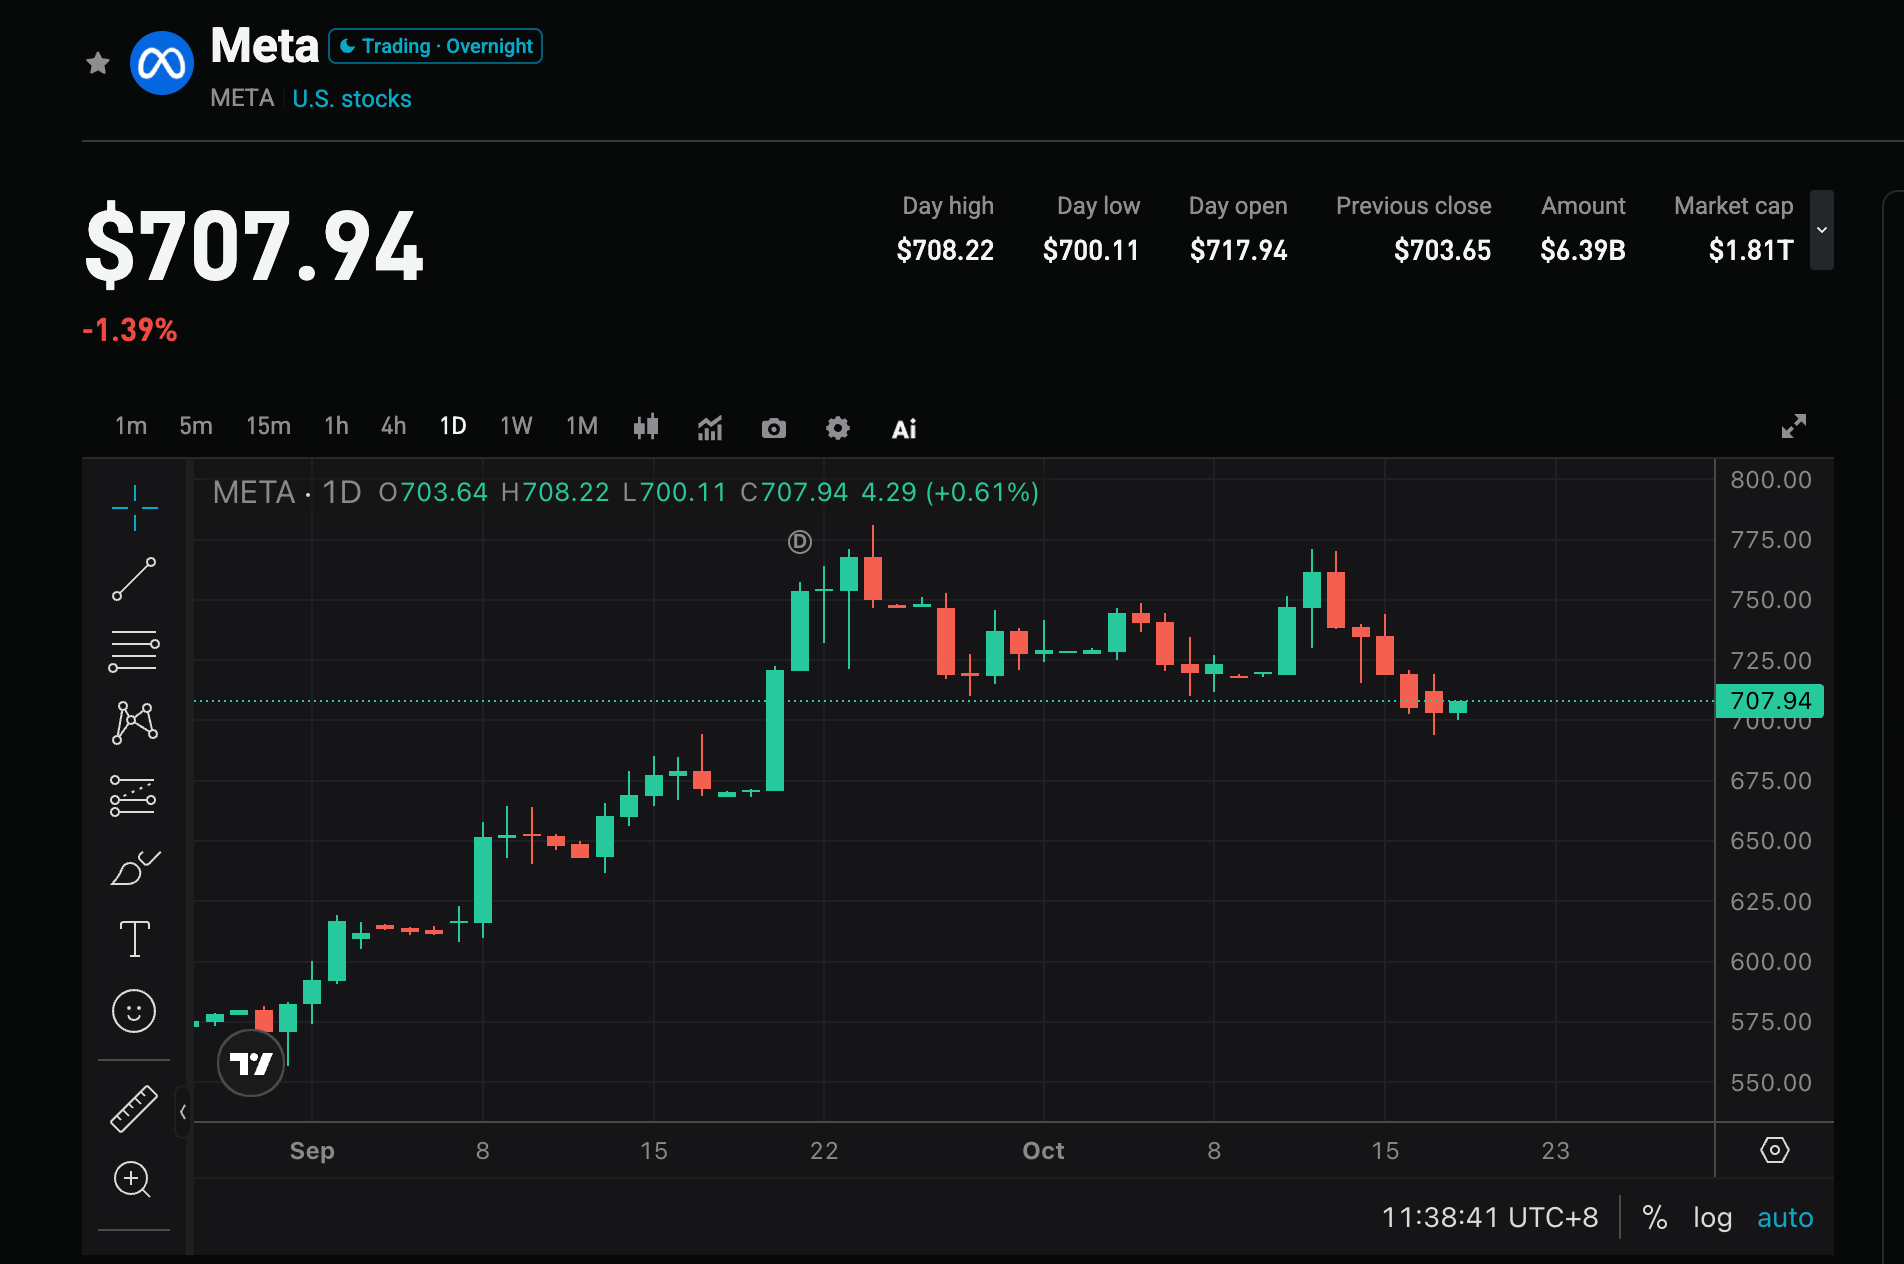1904x1264 pixels.
Task: Select the brush drawing tool
Action: [134, 867]
